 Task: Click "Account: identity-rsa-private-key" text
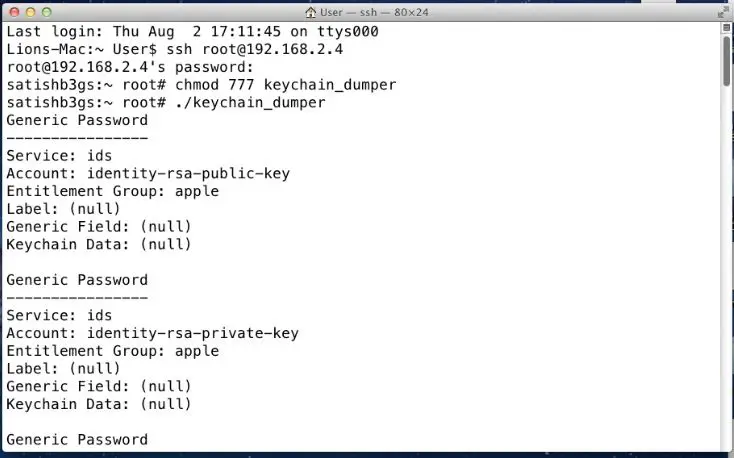(152, 333)
